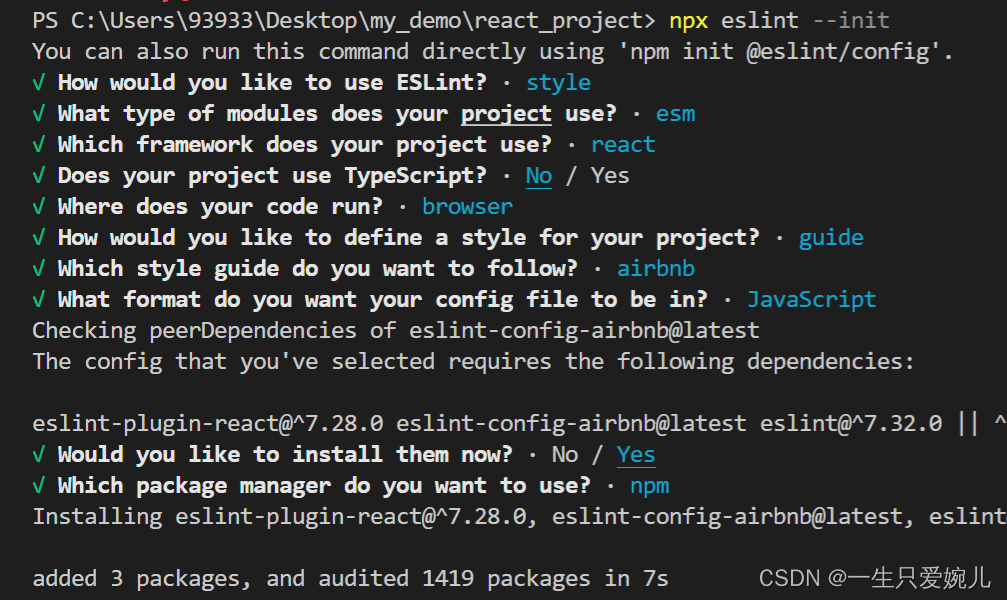Click the underlined word 'project' in modules question
1007x600 pixels.
coord(506,114)
